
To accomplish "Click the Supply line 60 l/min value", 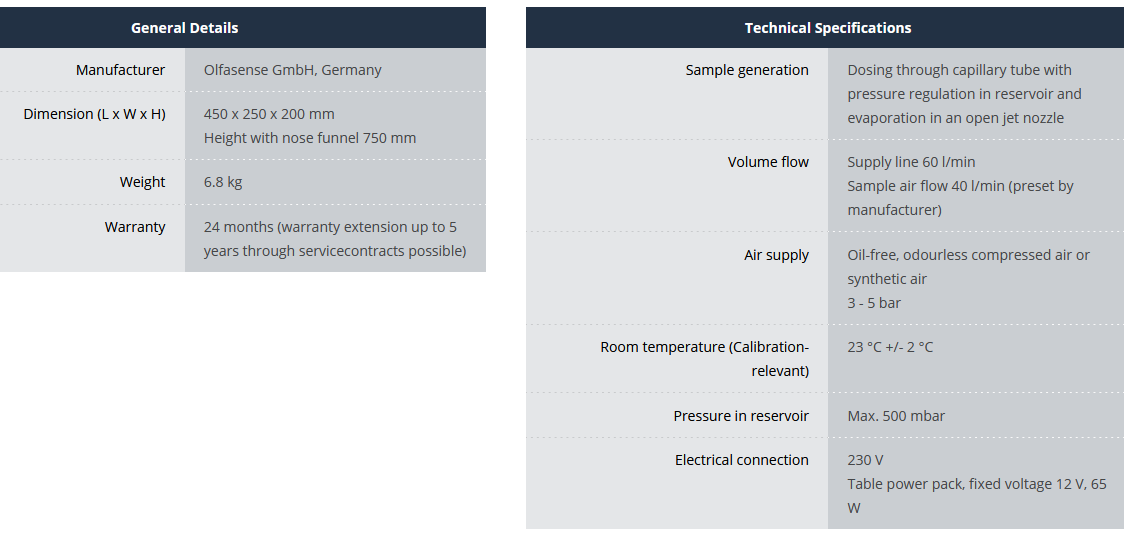I will (911, 162).
